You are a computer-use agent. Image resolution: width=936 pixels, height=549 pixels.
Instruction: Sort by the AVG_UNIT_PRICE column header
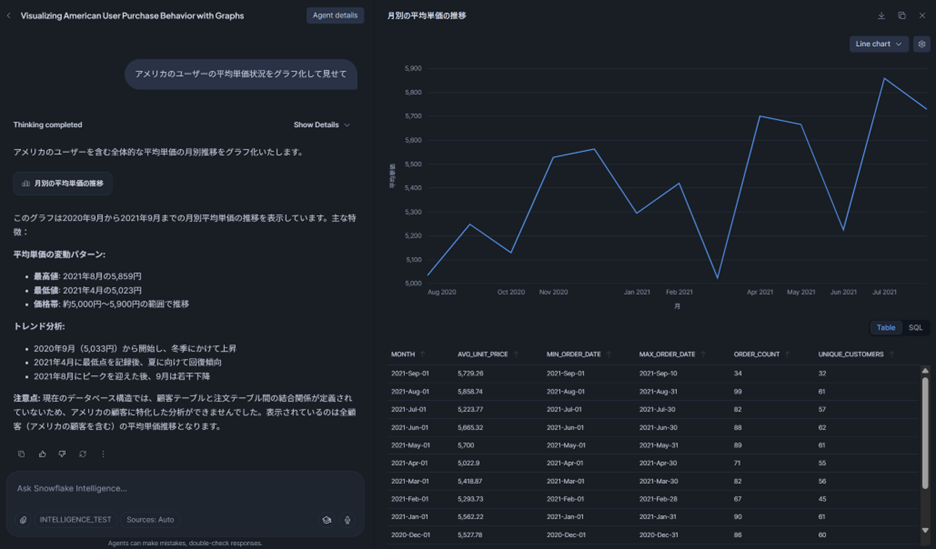[482, 354]
